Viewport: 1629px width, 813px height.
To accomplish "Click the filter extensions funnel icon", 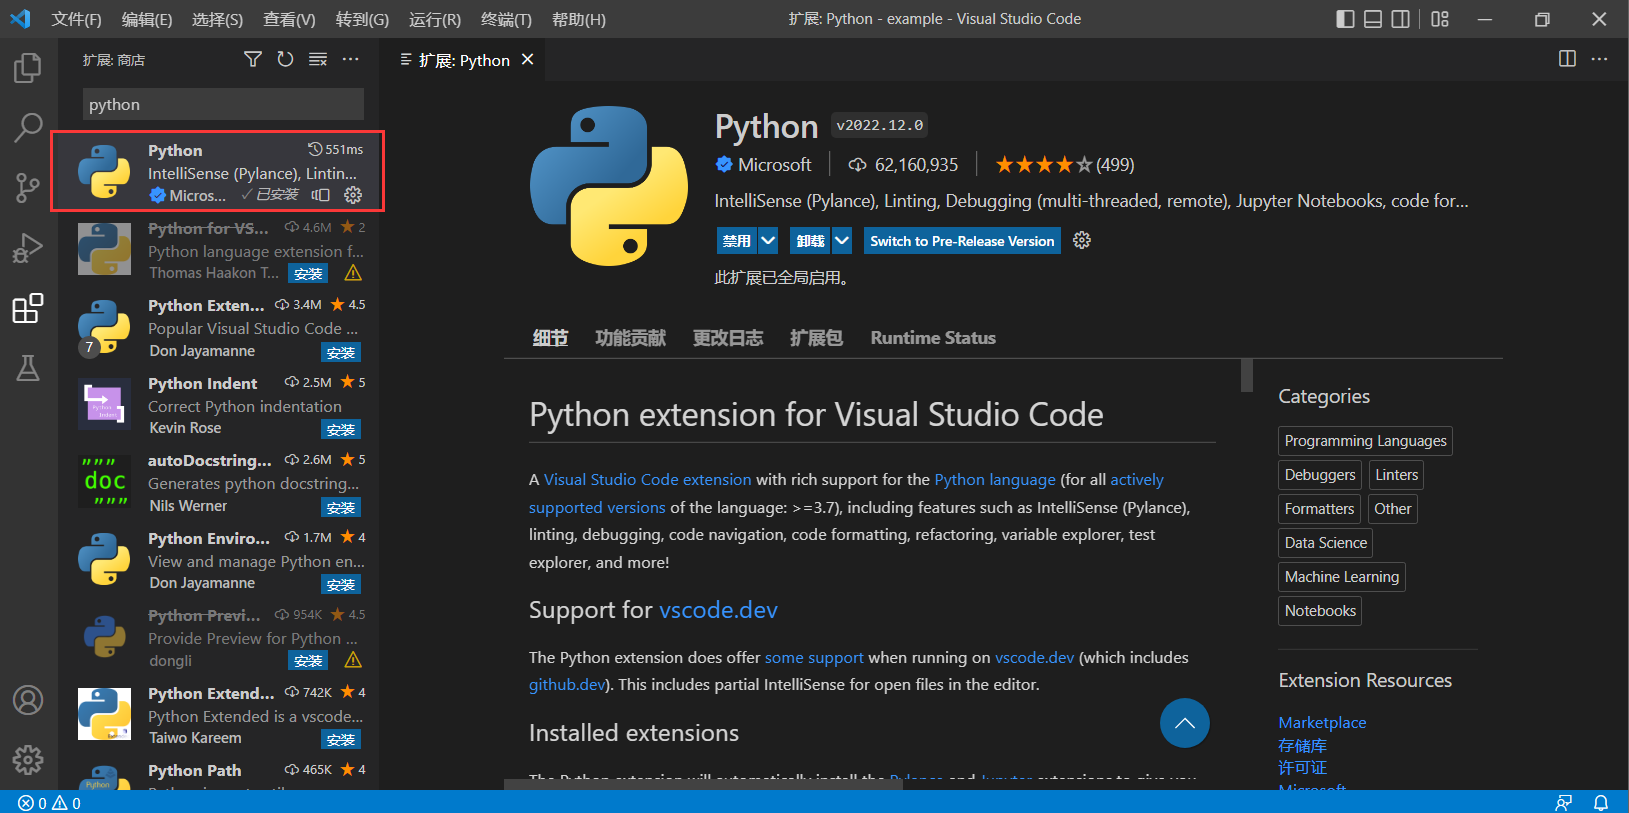I will click(253, 60).
